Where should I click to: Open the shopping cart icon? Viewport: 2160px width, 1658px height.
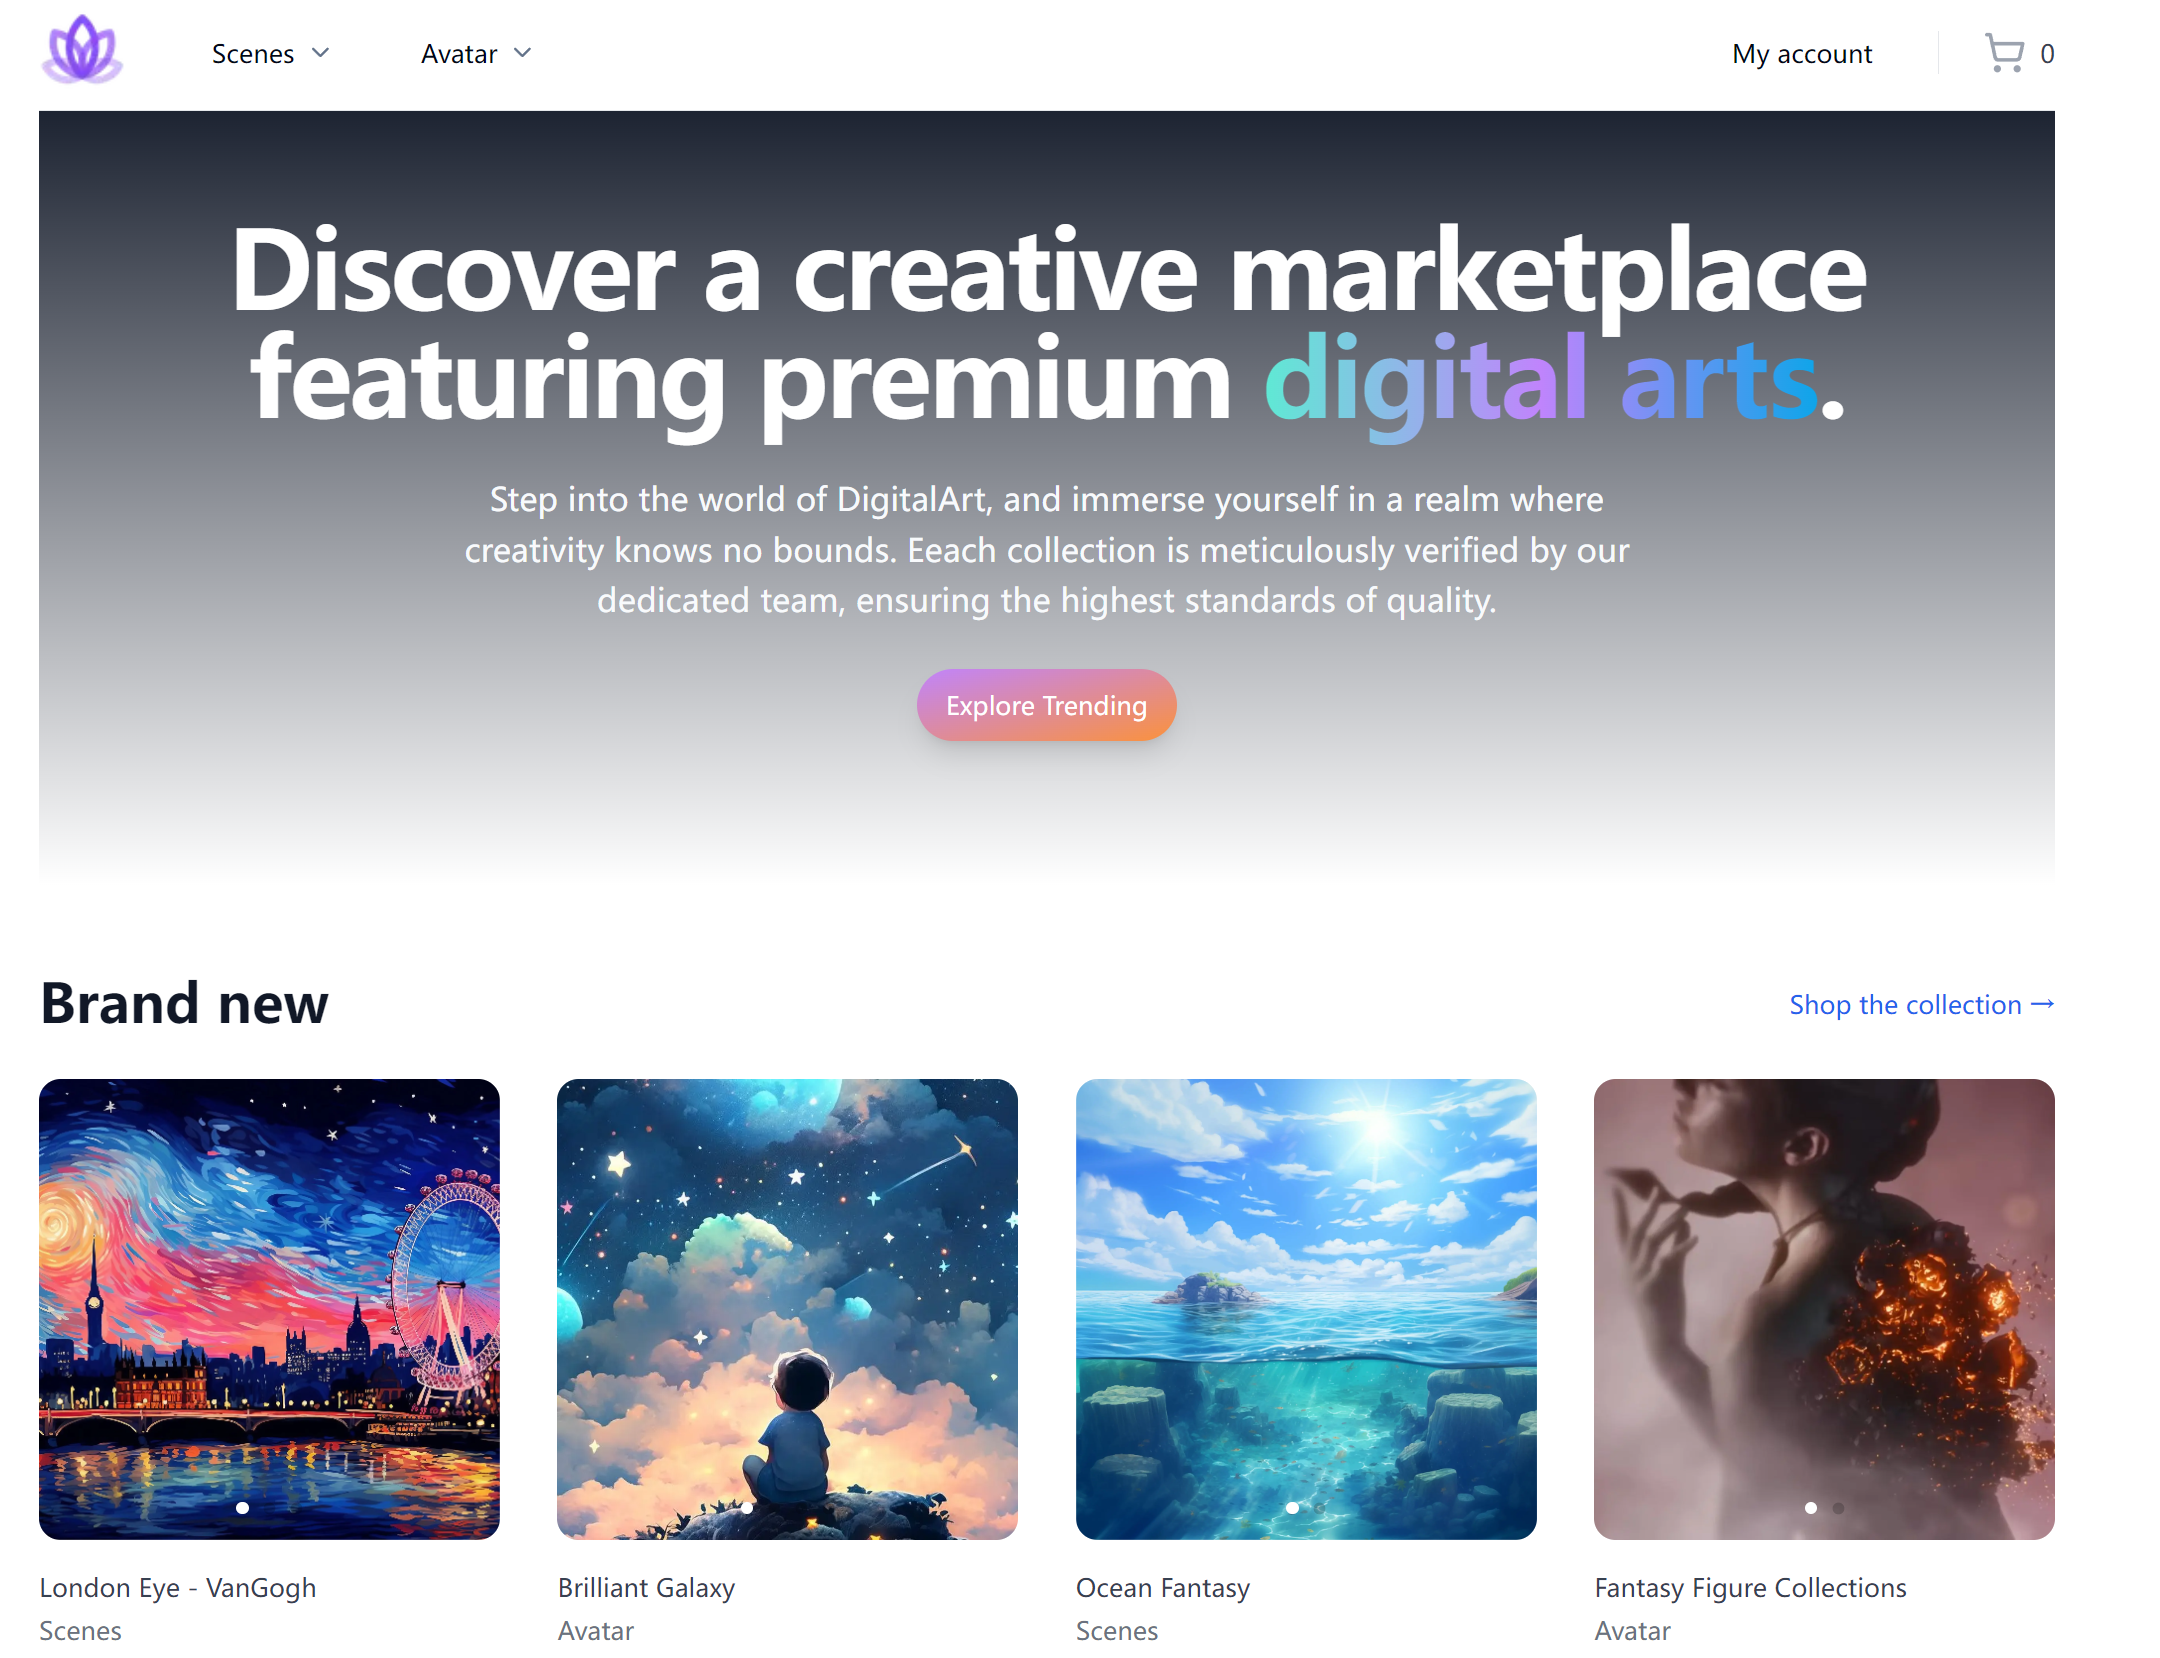coord(2004,53)
